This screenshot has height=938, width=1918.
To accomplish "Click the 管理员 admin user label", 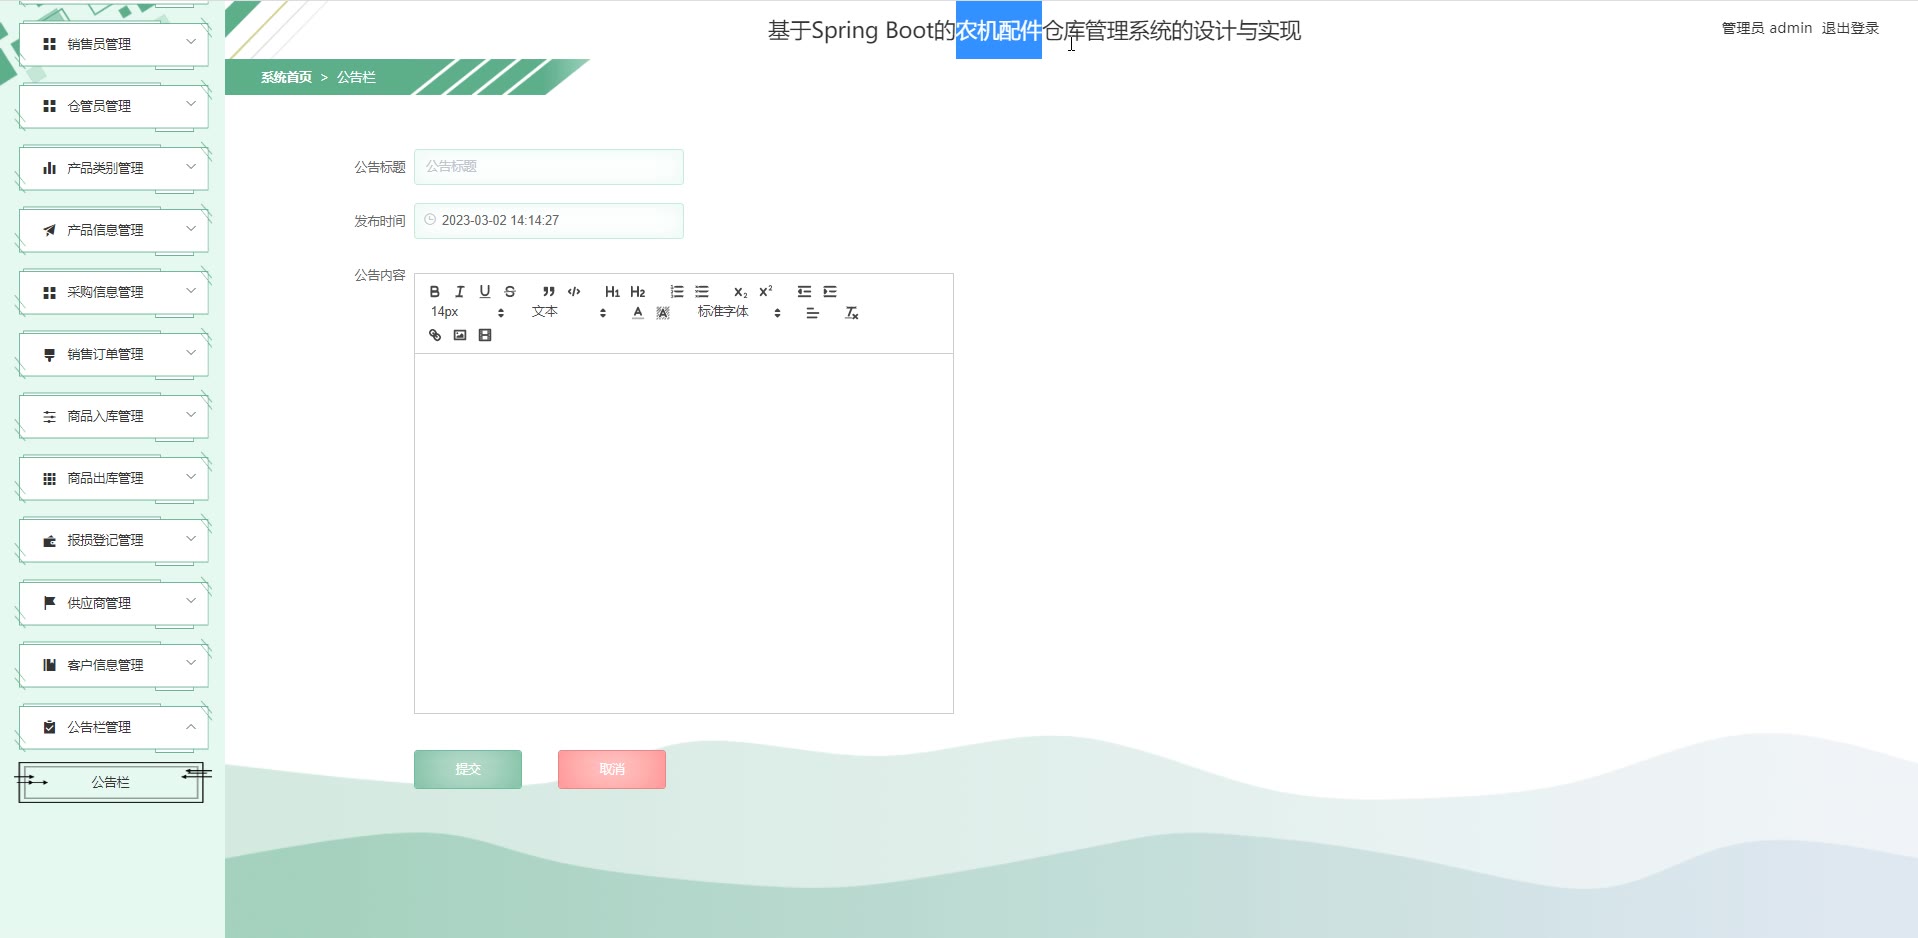I will click(x=1766, y=28).
